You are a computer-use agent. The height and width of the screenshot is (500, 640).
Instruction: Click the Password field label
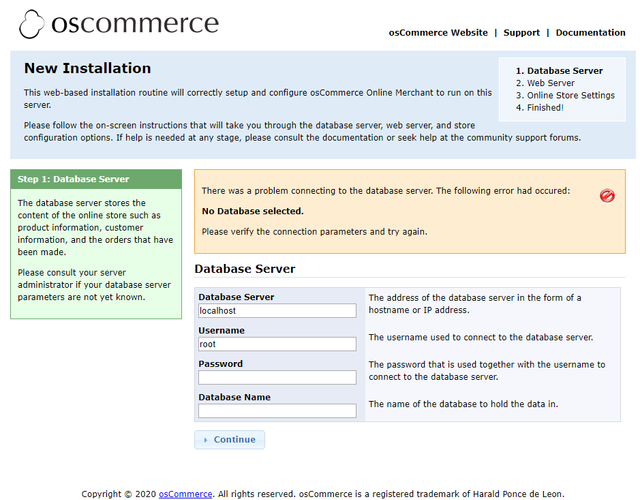tap(220, 364)
